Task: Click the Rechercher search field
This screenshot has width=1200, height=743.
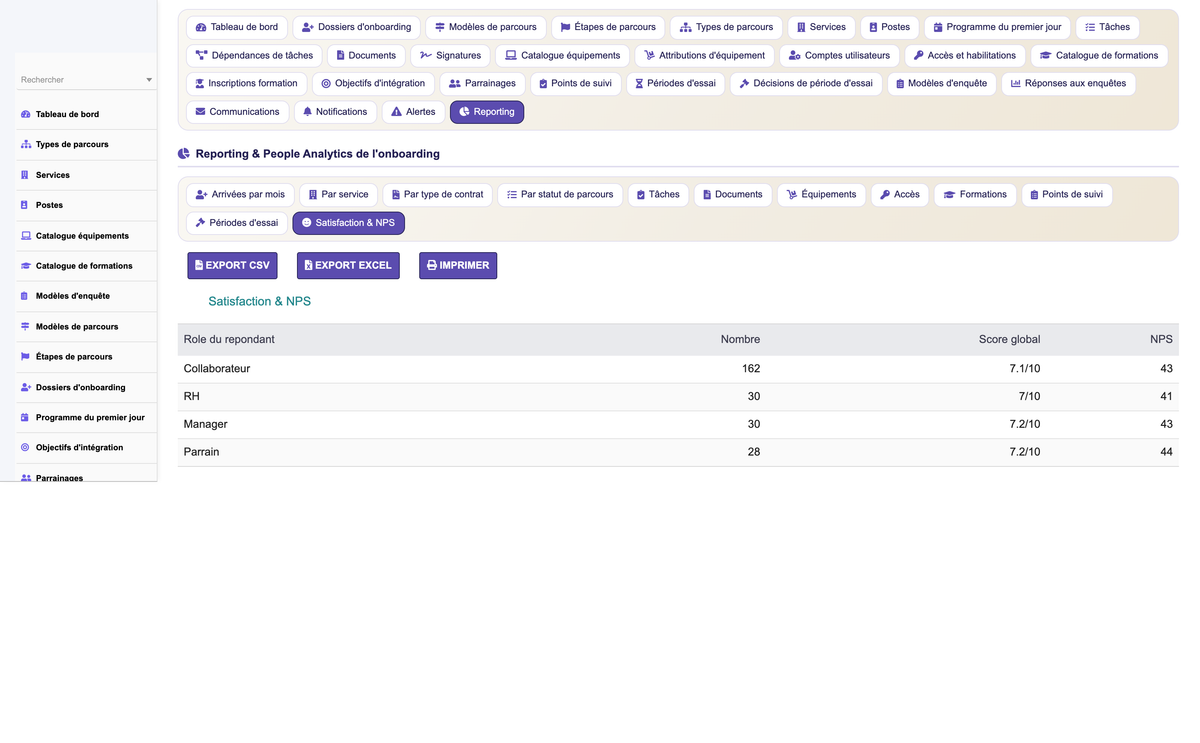Action: (86, 80)
